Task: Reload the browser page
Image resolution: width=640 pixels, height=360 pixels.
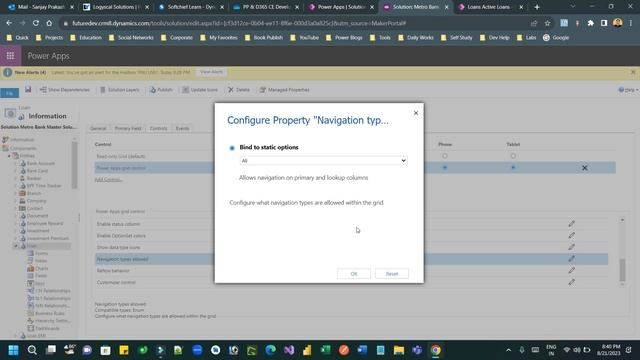Action: (x=36, y=23)
